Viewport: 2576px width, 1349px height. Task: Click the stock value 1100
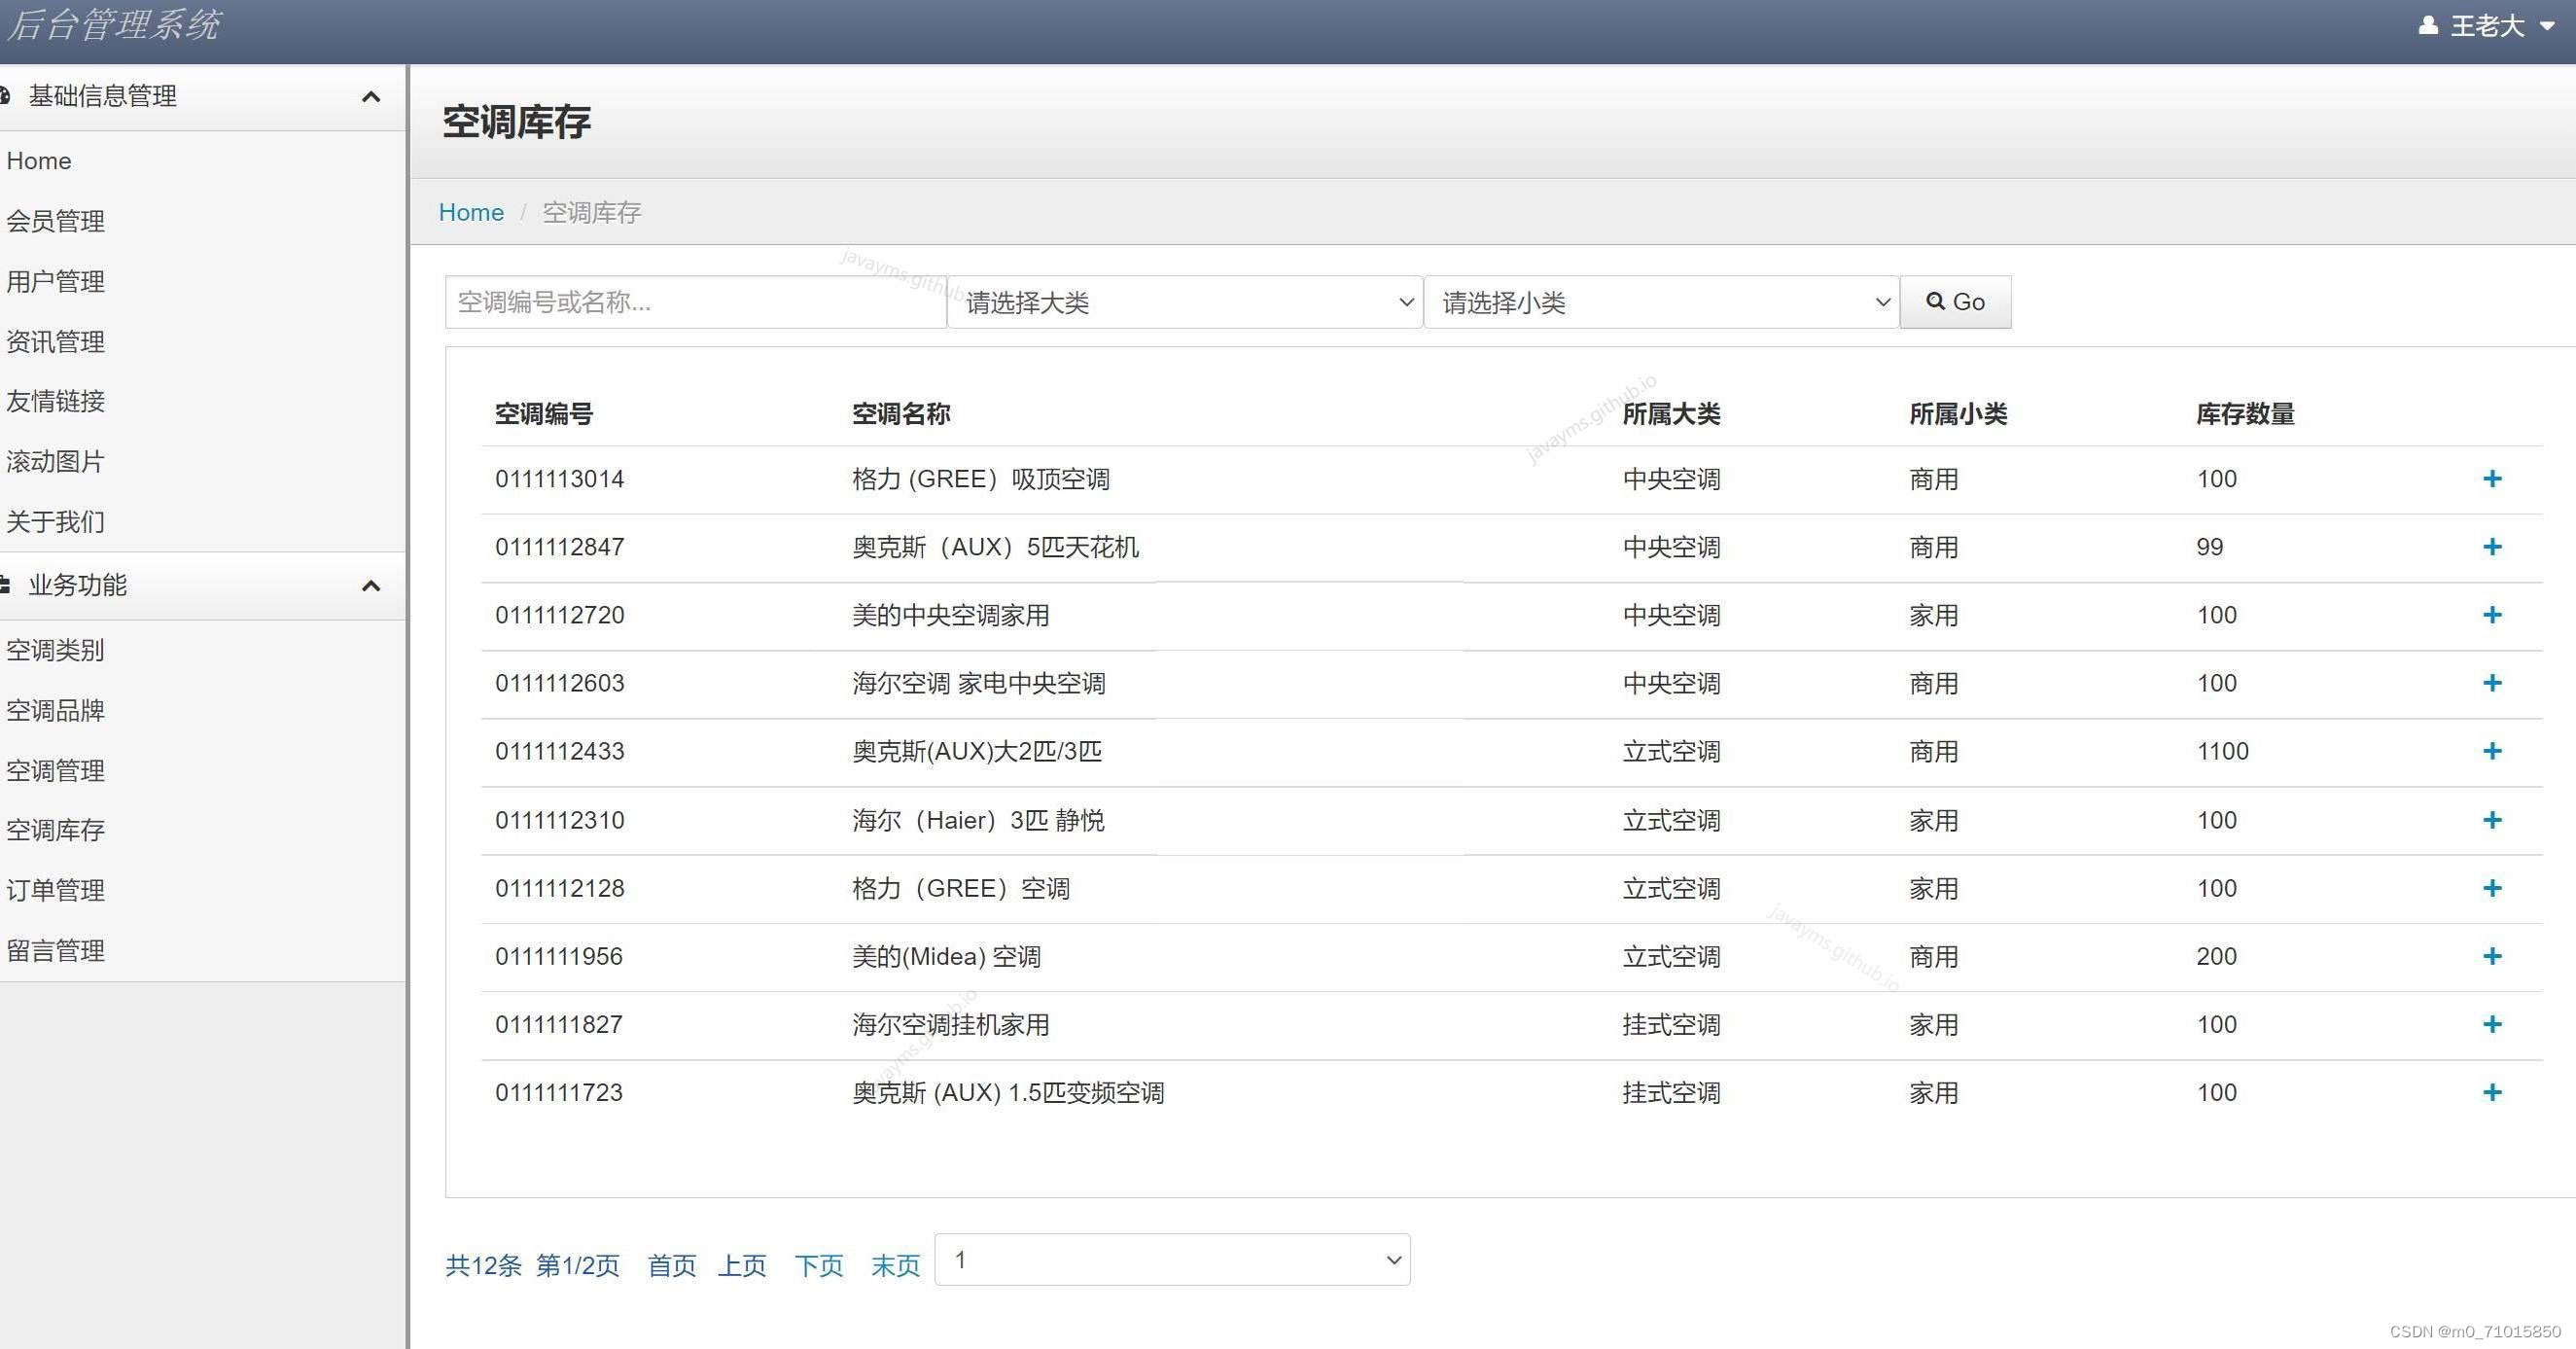(x=2222, y=751)
